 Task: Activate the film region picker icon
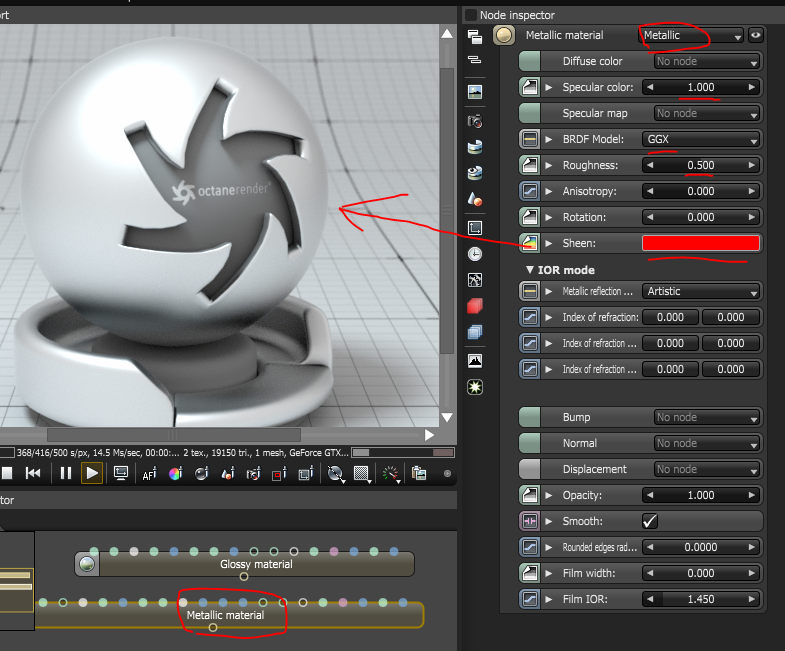pos(305,473)
